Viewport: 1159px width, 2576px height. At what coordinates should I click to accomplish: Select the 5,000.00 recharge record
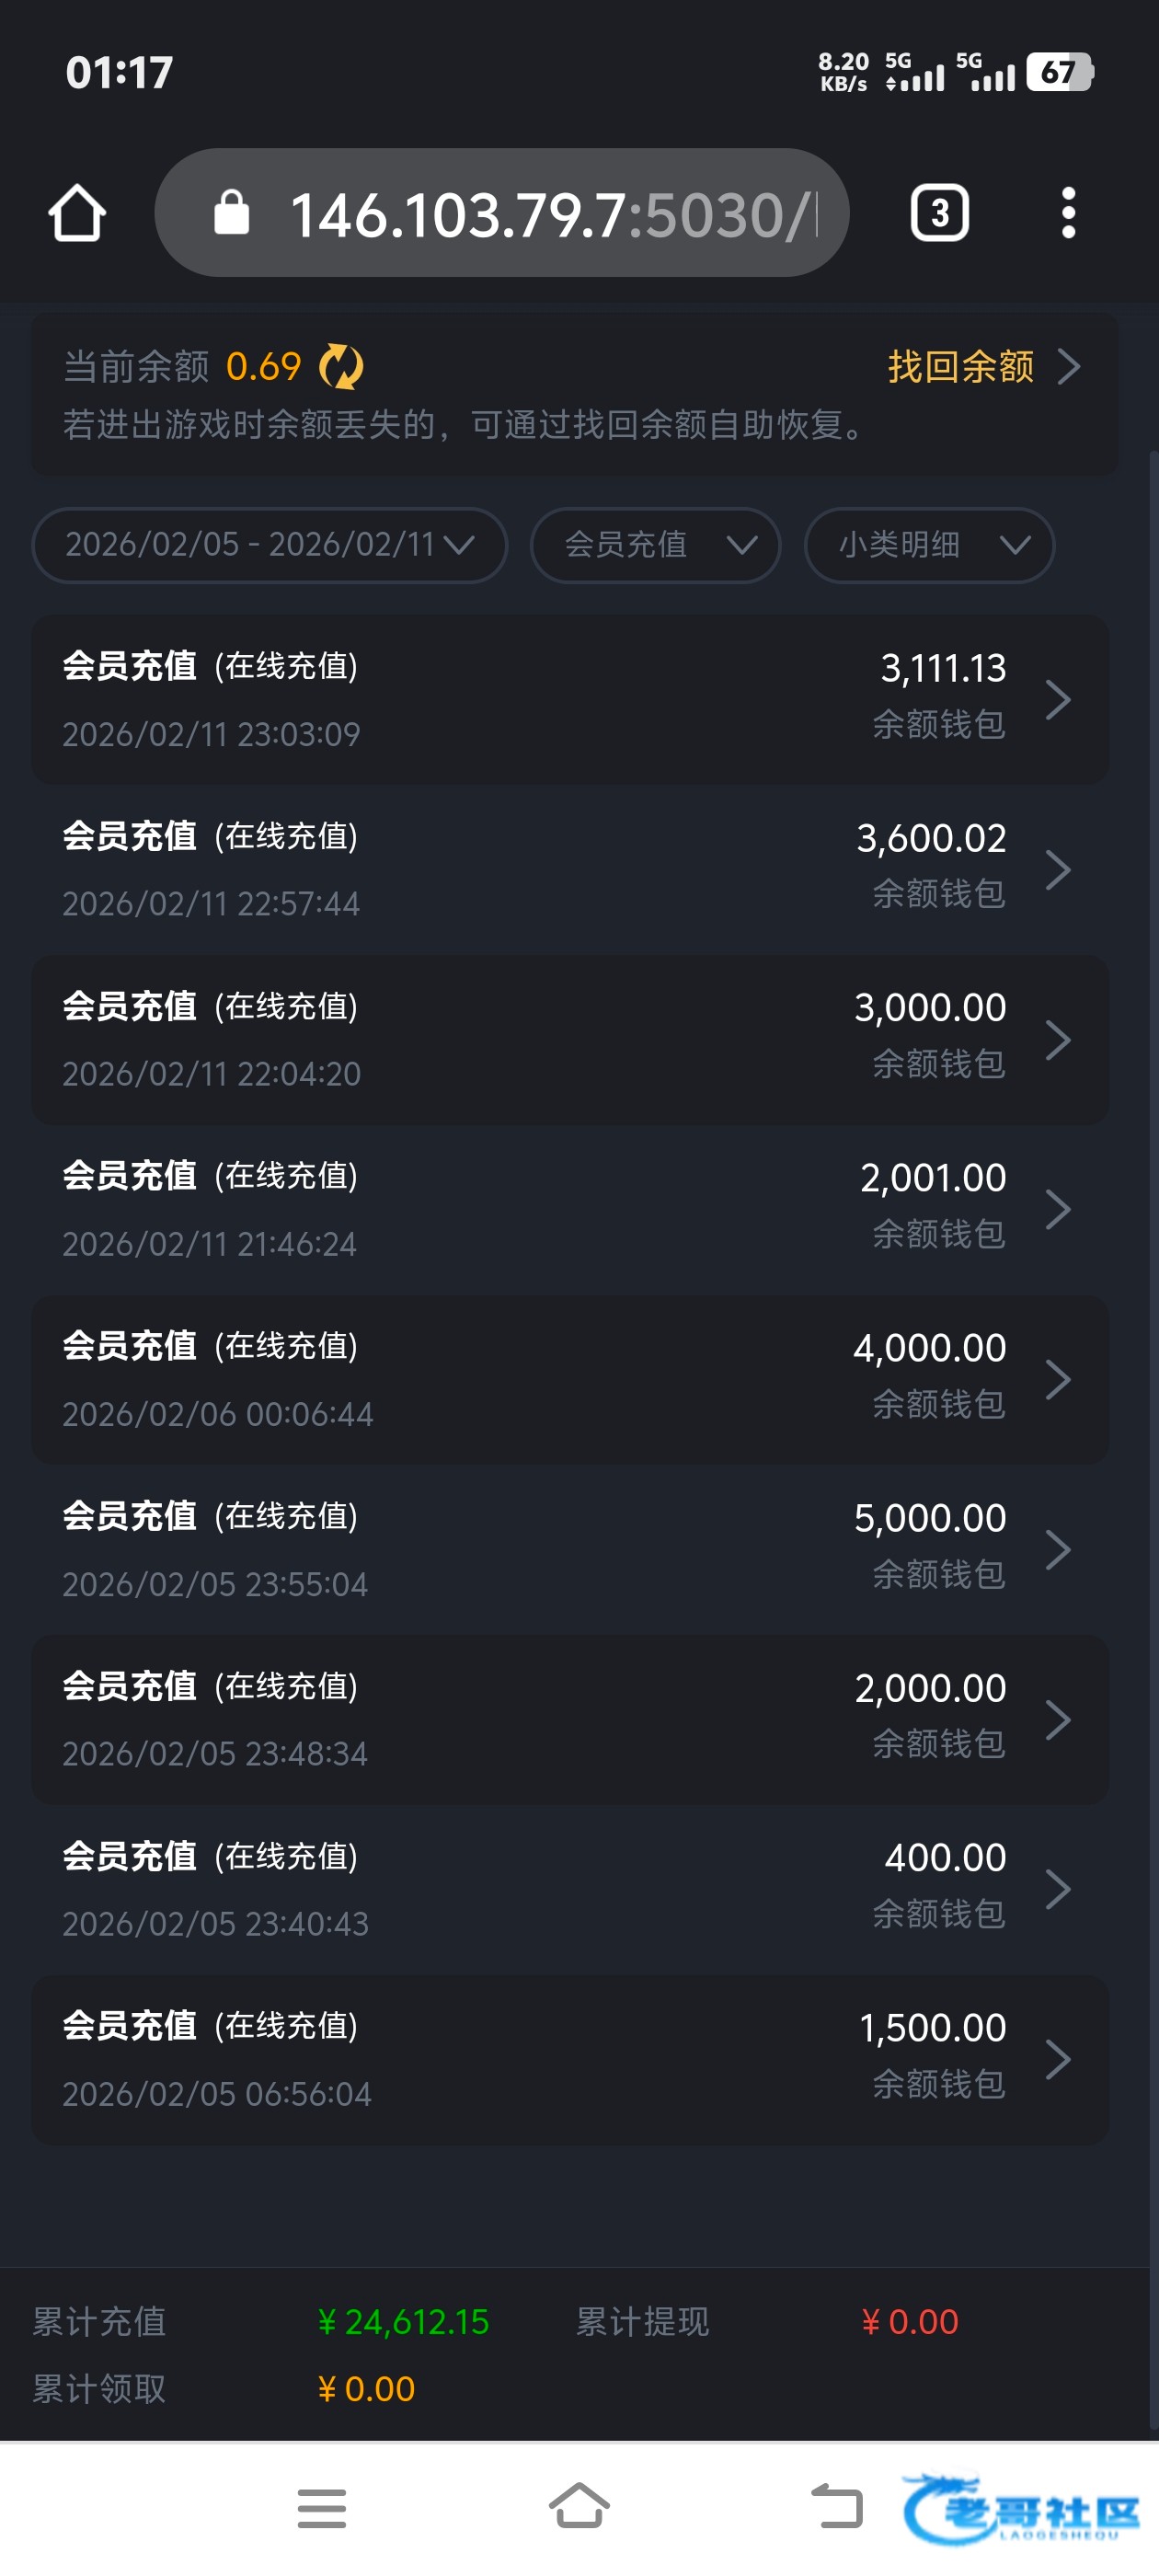570,1550
